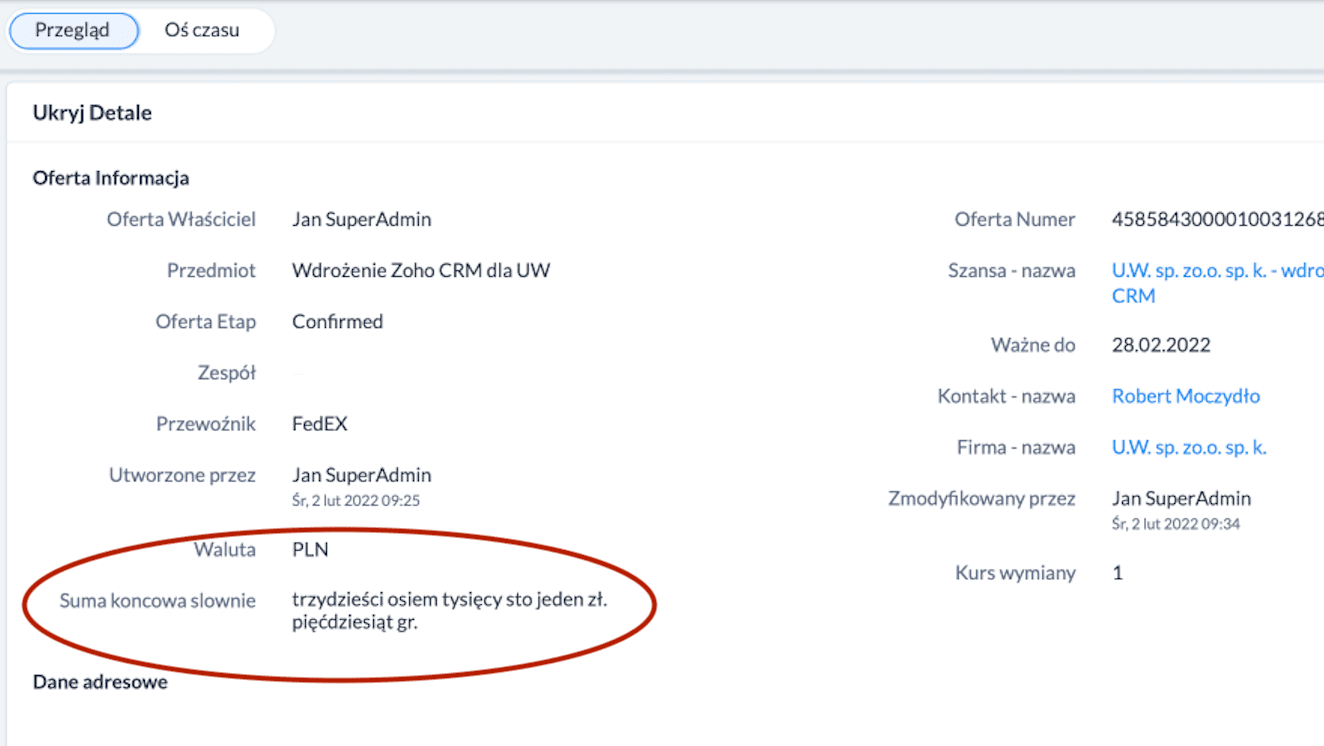Viewport: 1324px width, 746px height.
Task: Click the Kurs wymiany value
Action: click(x=1117, y=573)
